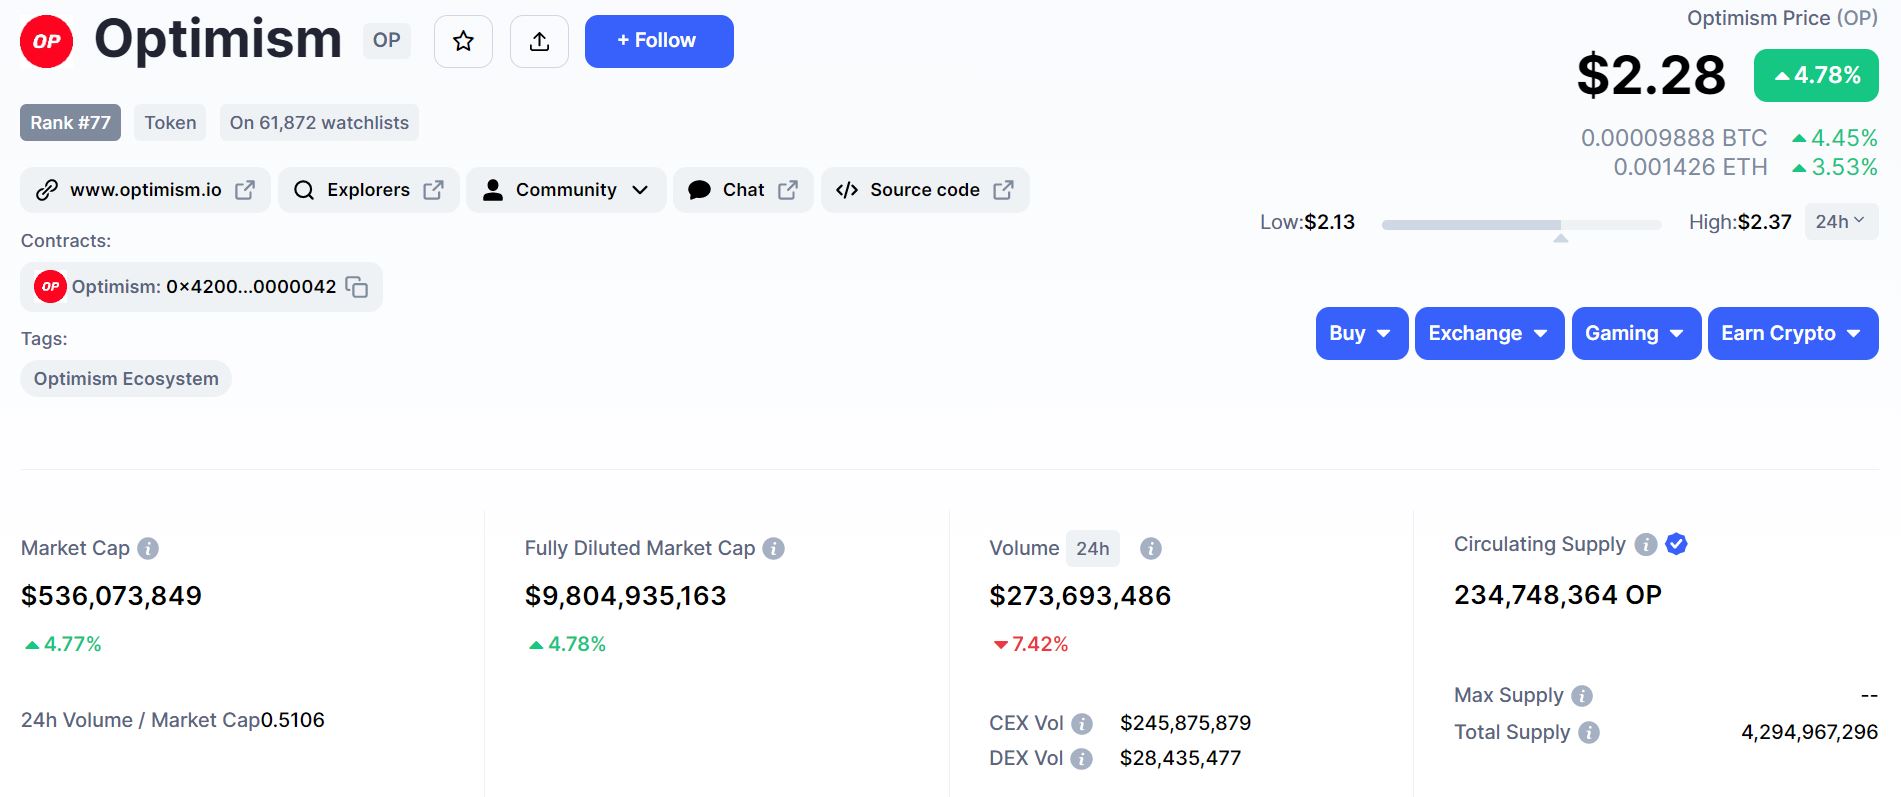Viewport: 1901px width, 797px height.
Task: Click the Fully Diluted Market Cap info icon
Action: click(x=773, y=548)
